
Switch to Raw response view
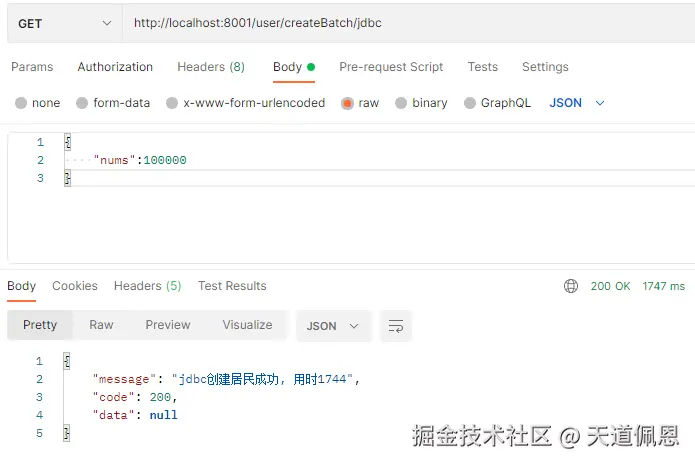point(101,325)
